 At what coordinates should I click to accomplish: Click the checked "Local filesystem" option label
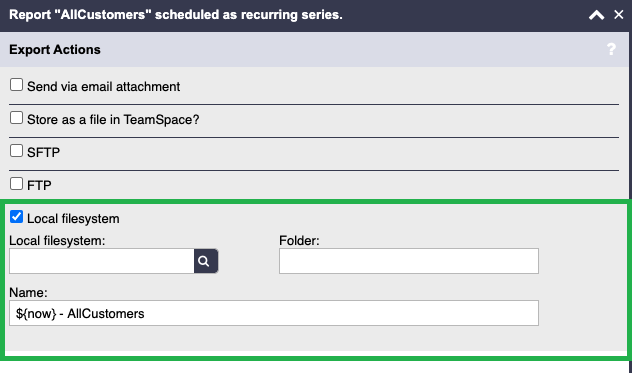pyautogui.click(x=73, y=219)
